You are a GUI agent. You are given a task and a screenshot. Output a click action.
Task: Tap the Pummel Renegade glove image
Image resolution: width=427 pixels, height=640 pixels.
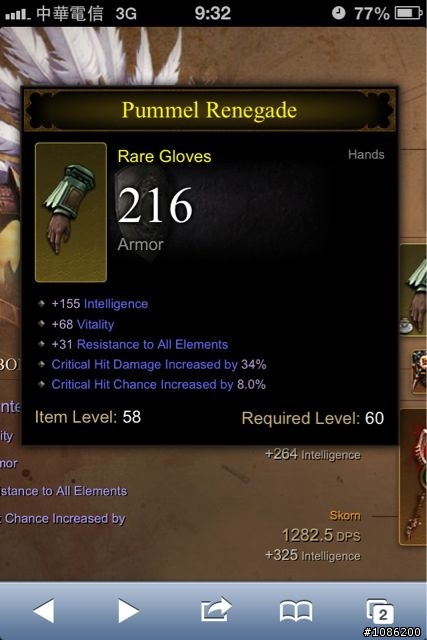tap(71, 212)
